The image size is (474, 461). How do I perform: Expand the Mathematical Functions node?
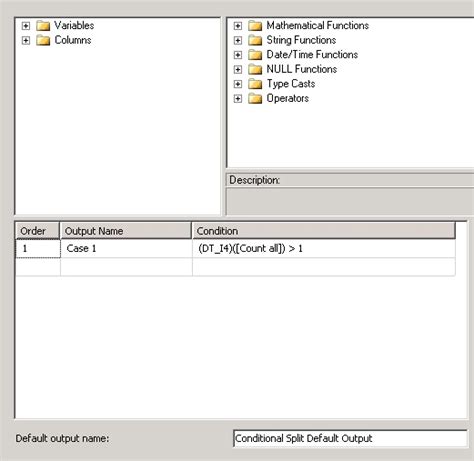[238, 26]
